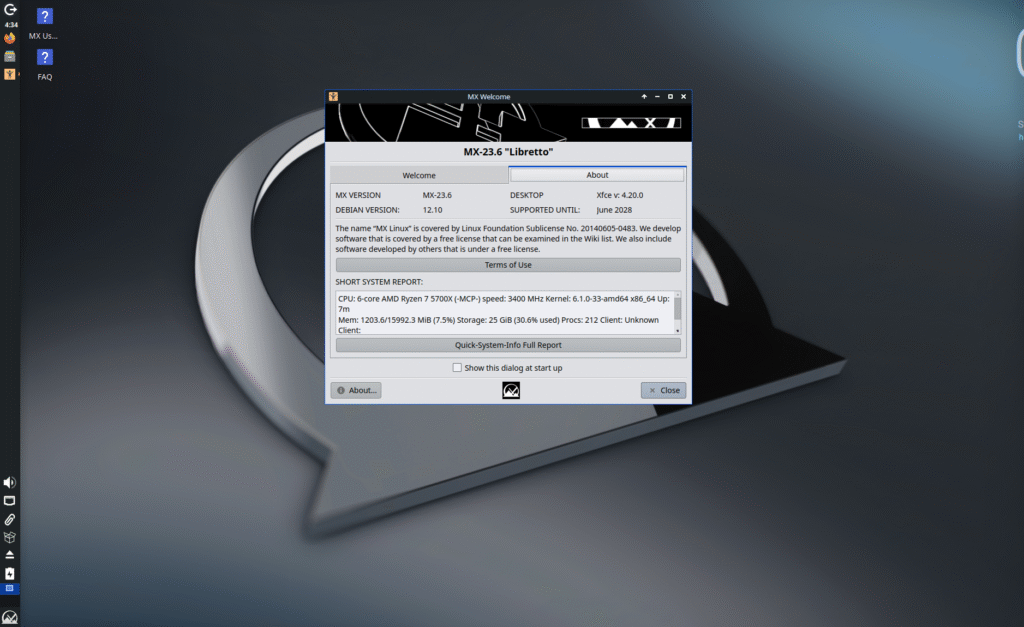Close MX Welcome via title bar X
The width and height of the screenshot is (1024, 627).
684,97
